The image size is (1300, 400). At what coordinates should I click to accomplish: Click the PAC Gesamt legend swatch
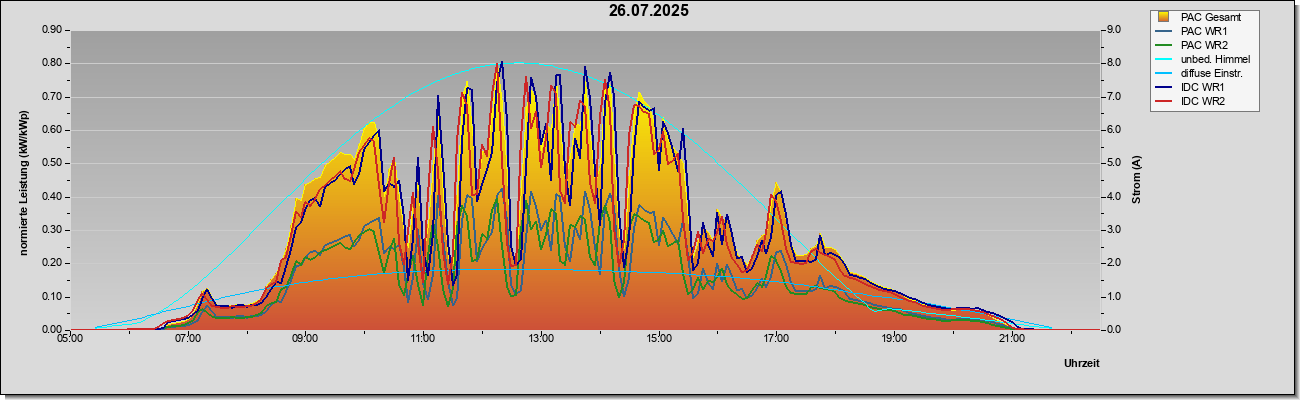1164,17
